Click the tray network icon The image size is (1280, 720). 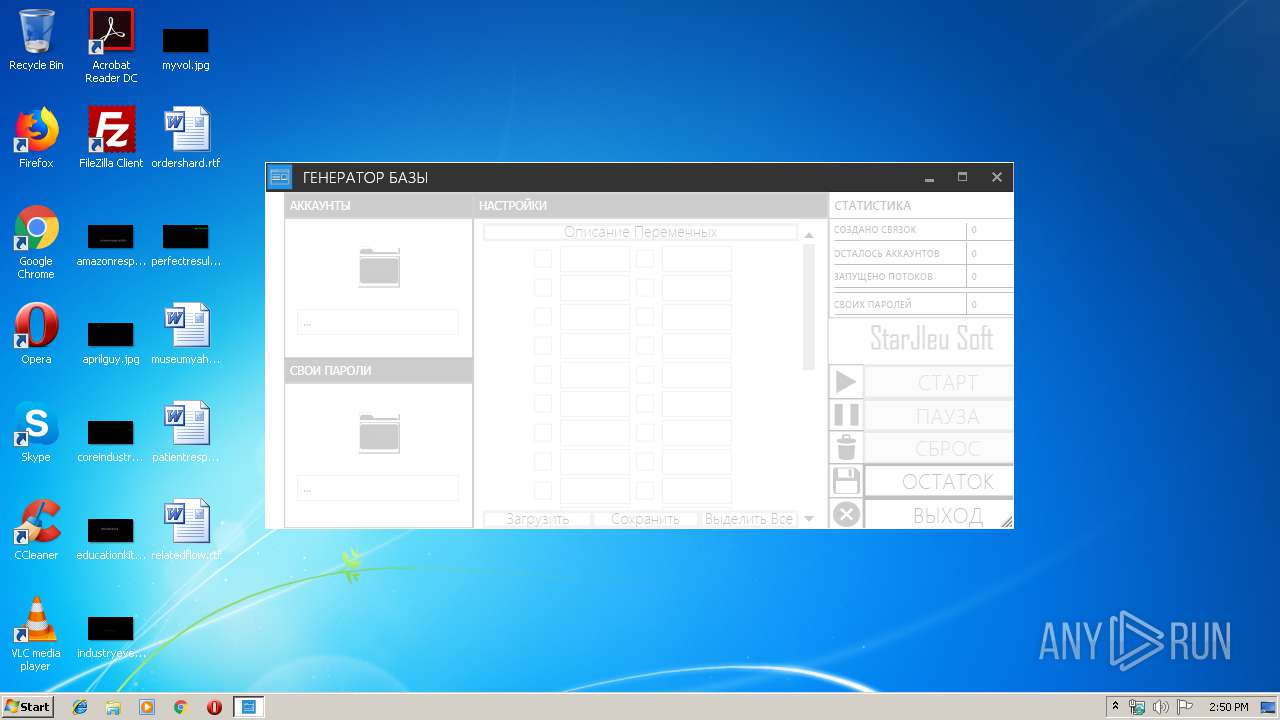(1137, 707)
